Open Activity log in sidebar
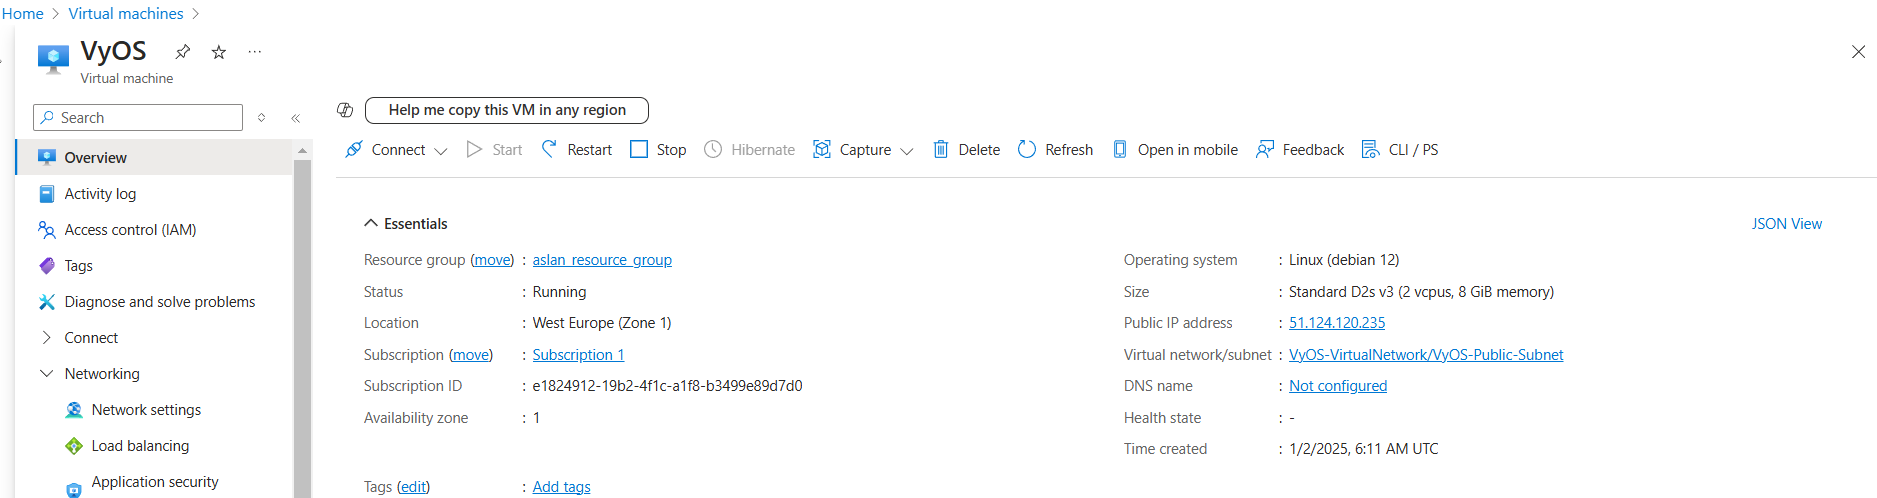This screenshot has height=498, width=1877. [x=100, y=194]
